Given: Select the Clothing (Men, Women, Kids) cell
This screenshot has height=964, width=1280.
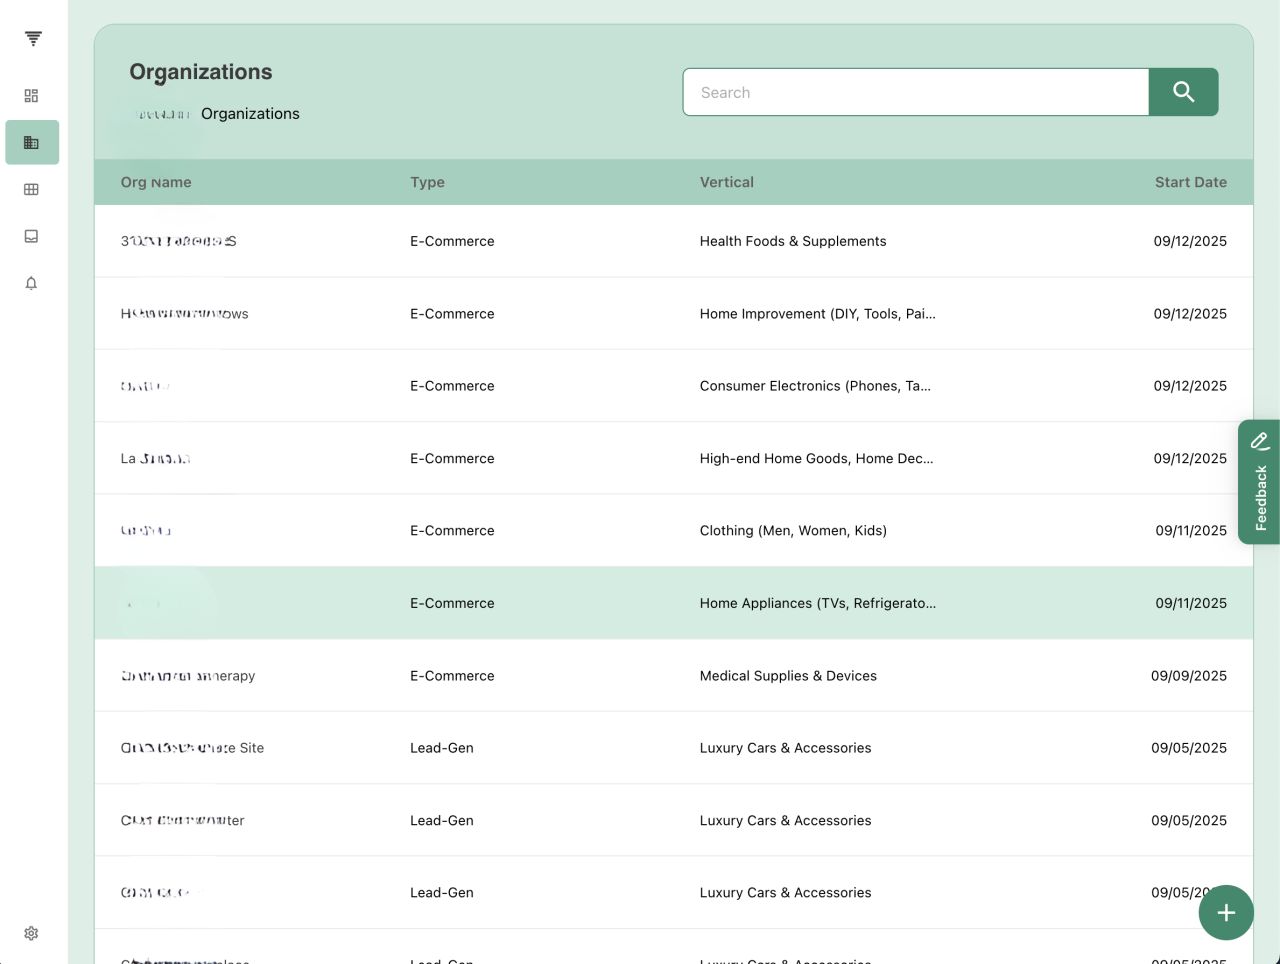Looking at the screenshot, I should coord(793,531).
